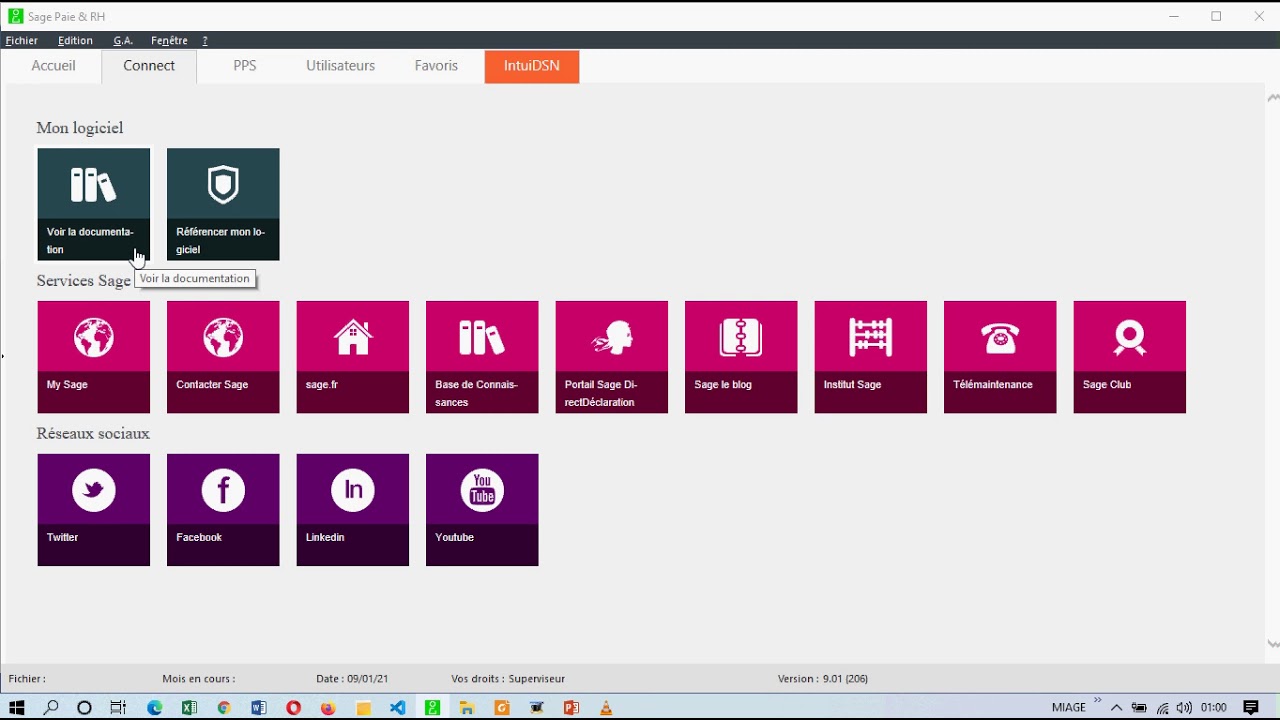The width and height of the screenshot is (1280, 720).
Task: Open the Utilisateurs tab
Action: click(x=340, y=66)
